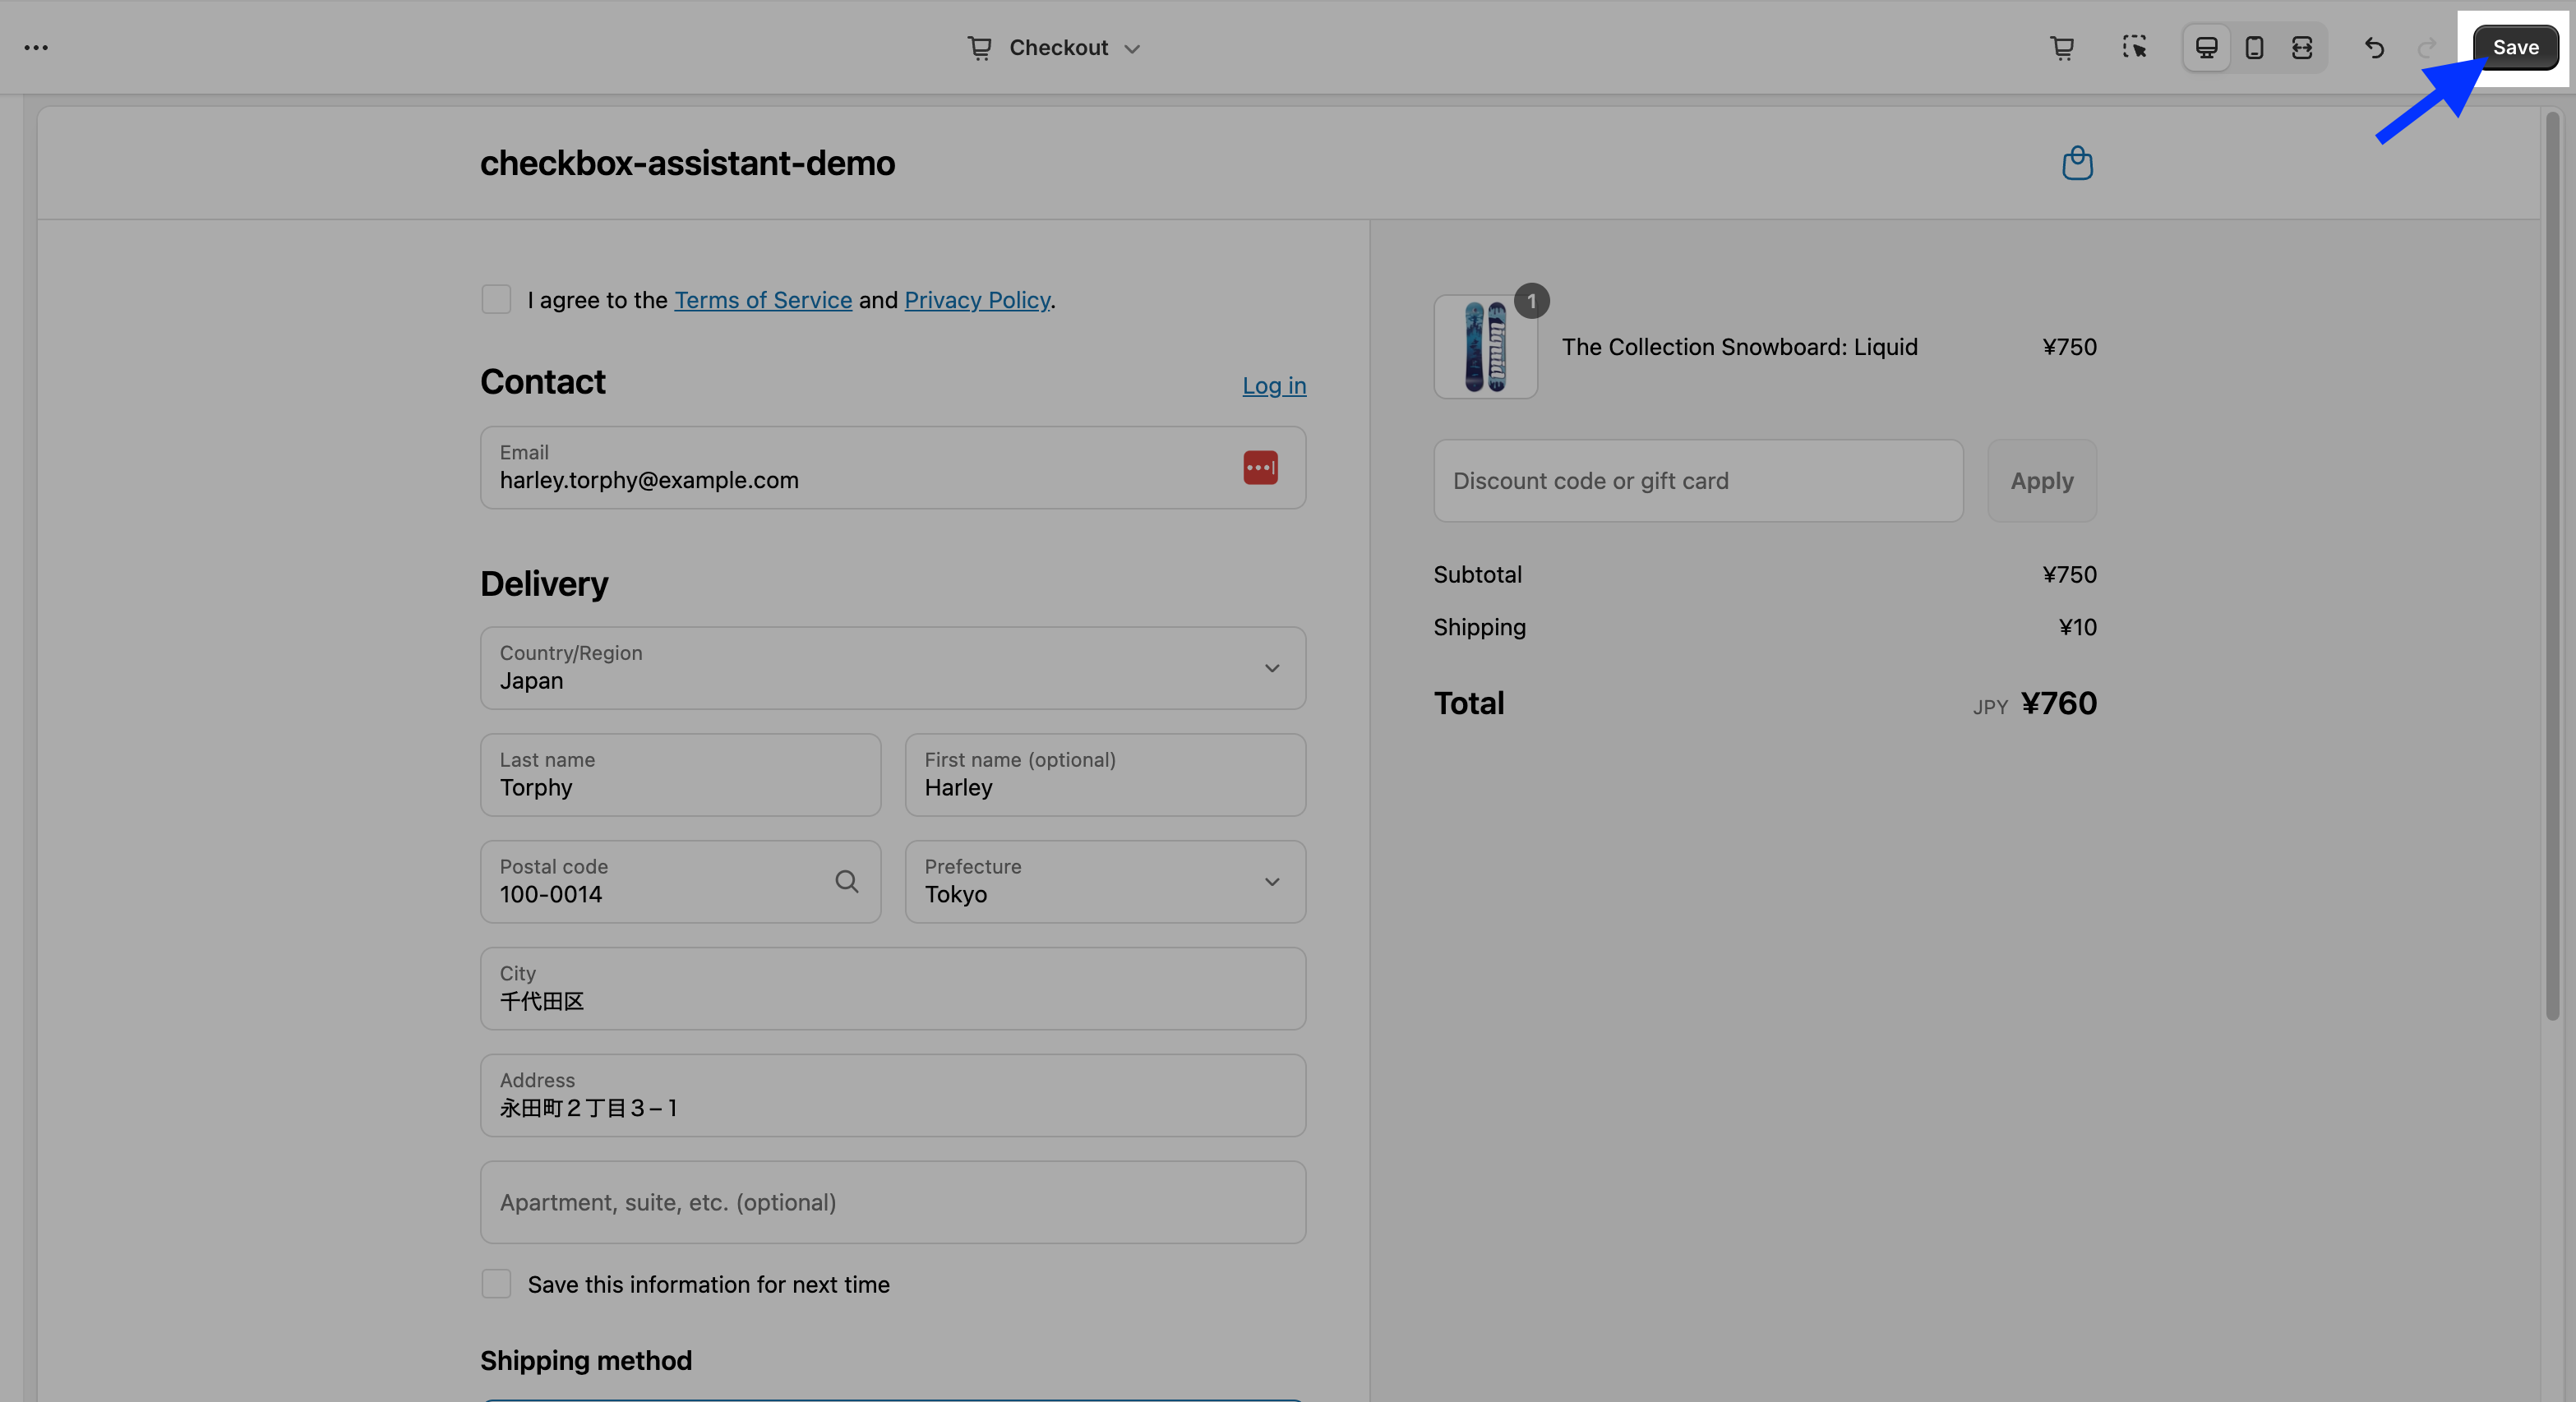
Task: Open the Prefecture dropdown showing Tokyo
Action: point(1104,881)
